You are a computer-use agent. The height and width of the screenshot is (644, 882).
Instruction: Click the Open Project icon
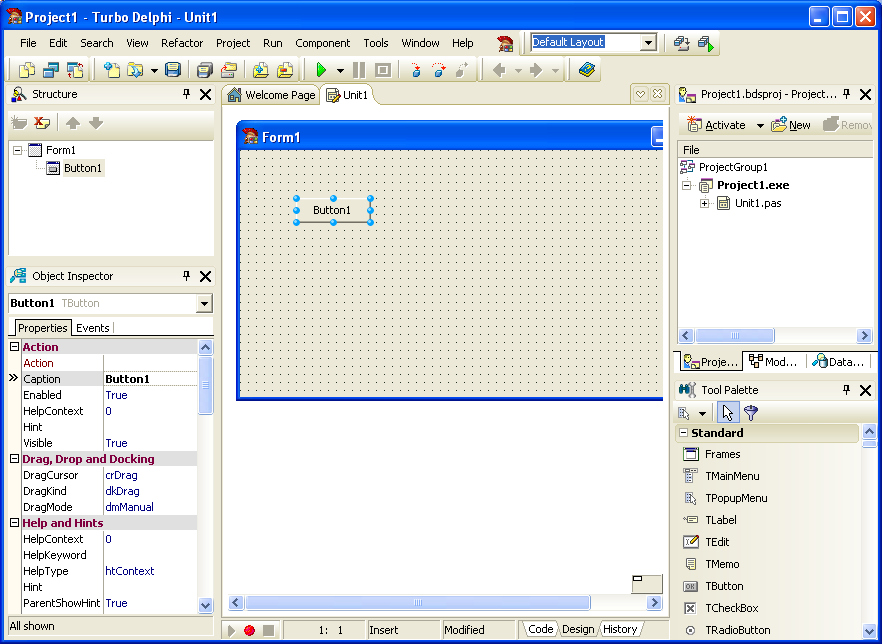228,70
